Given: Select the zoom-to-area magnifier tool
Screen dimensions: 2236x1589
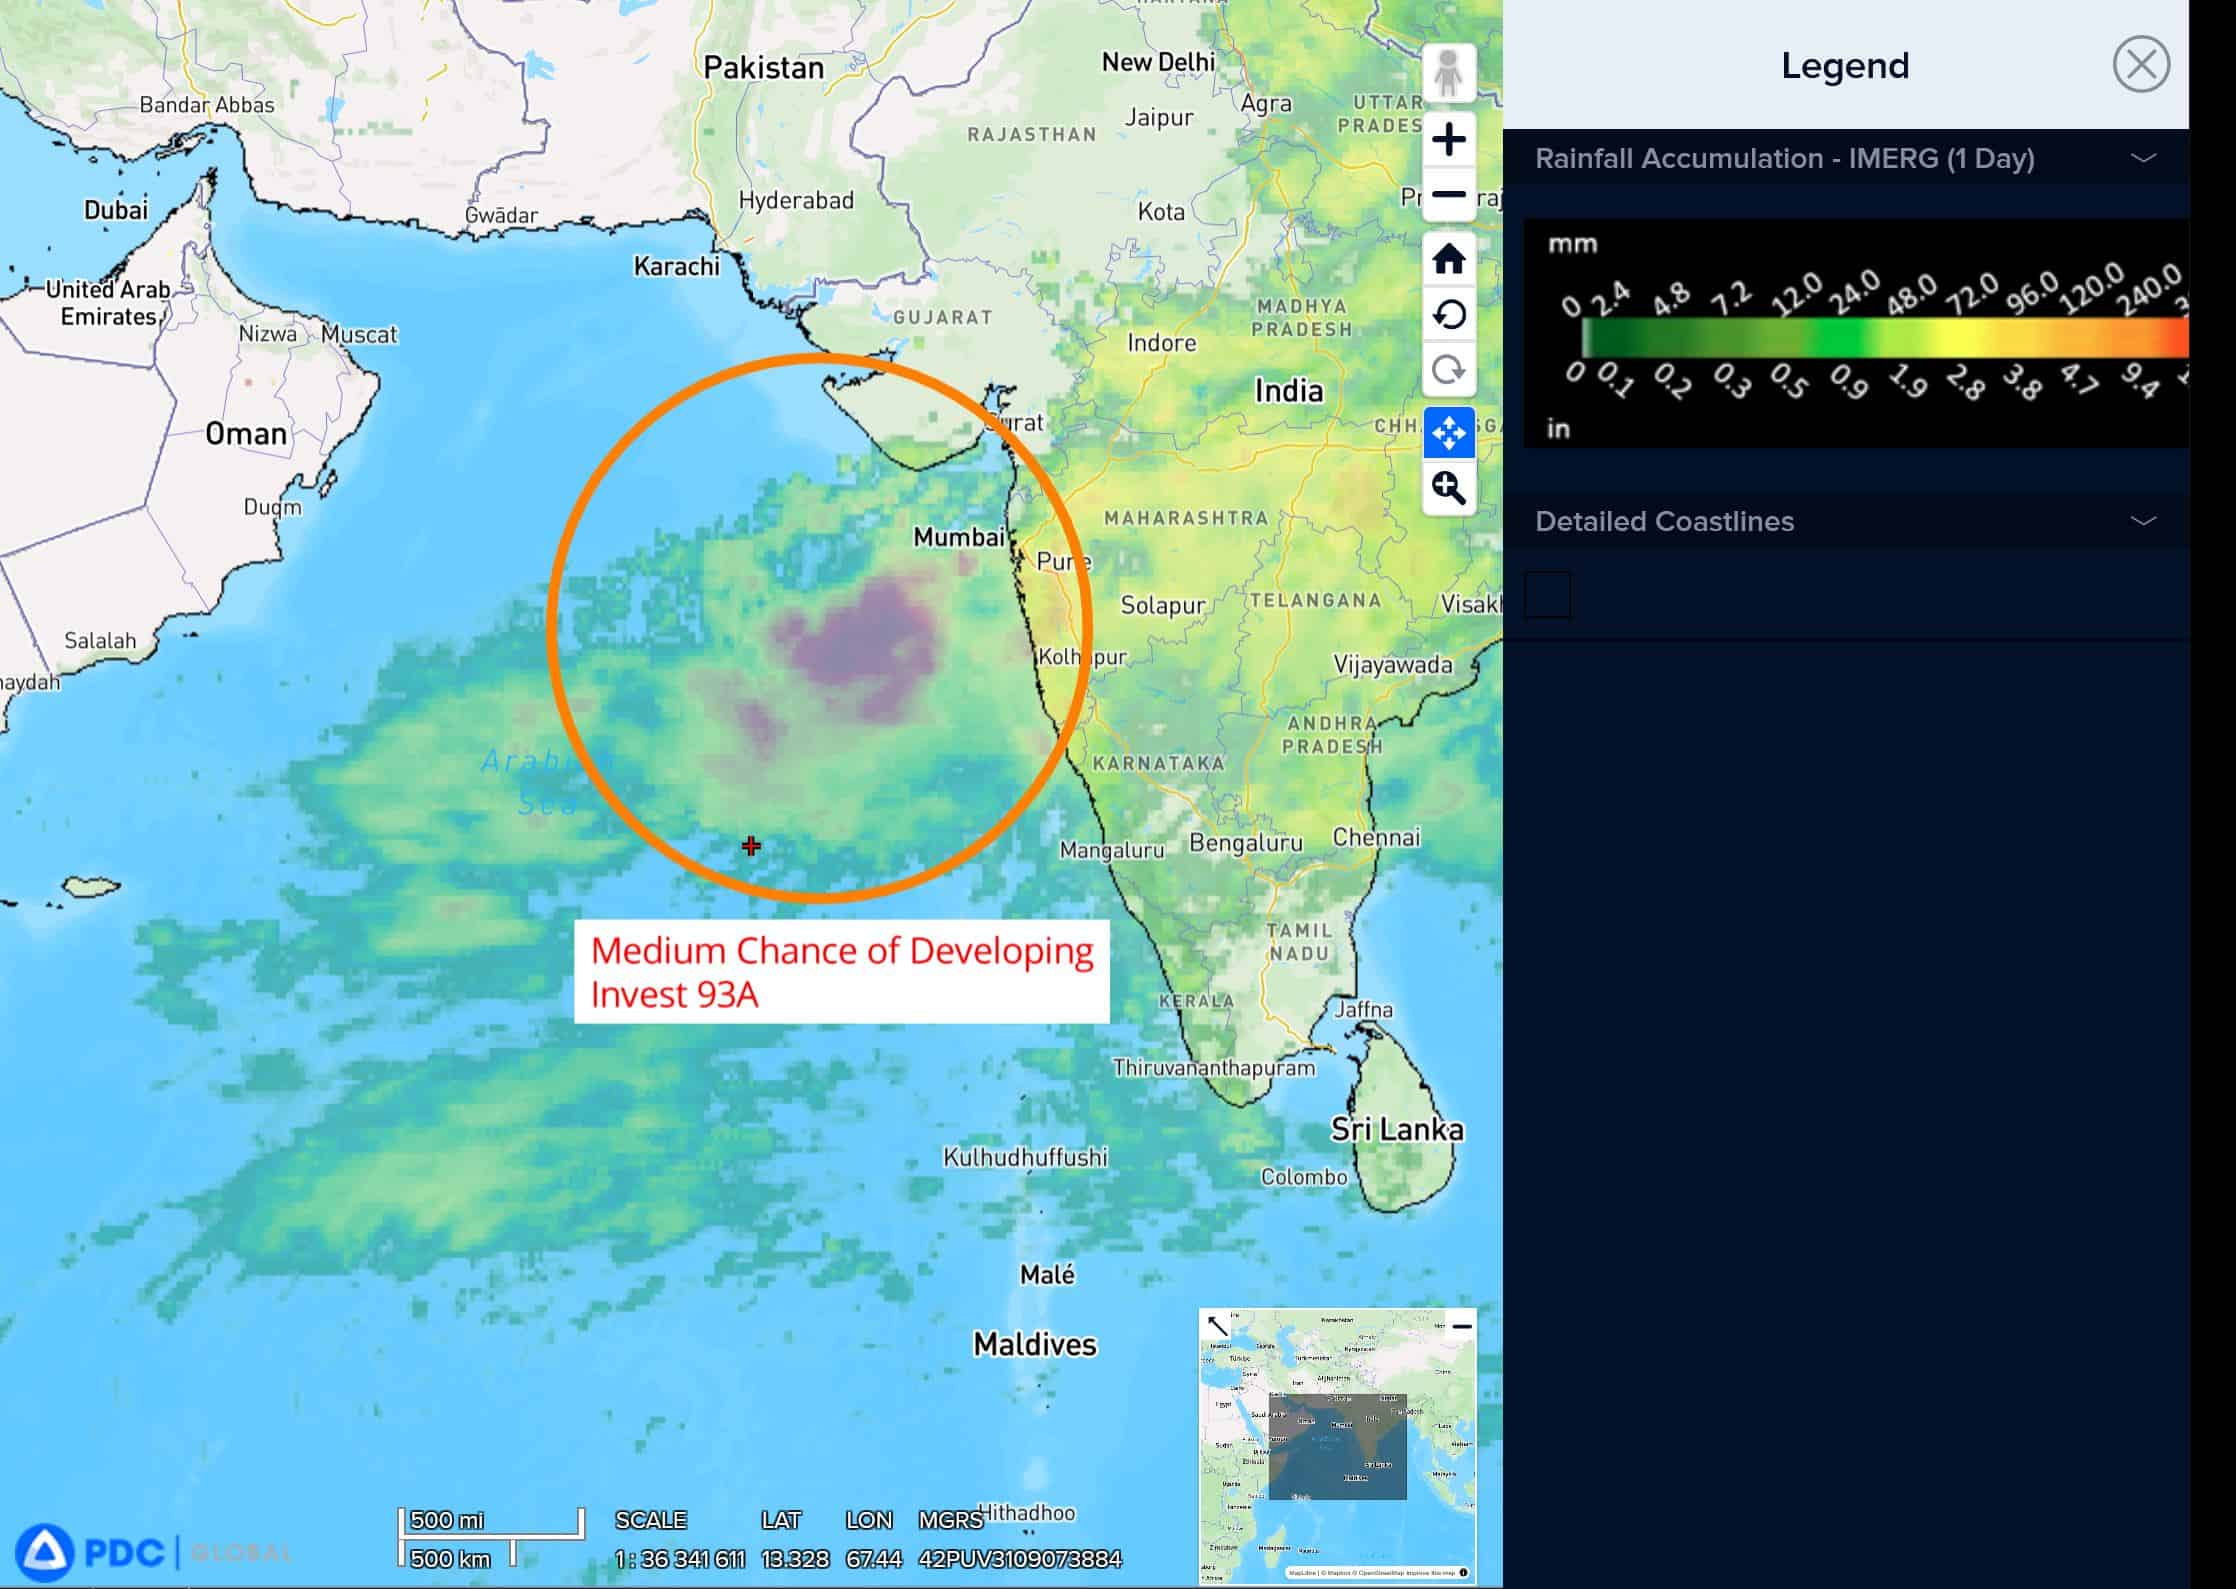Looking at the screenshot, I should pos(1448,488).
